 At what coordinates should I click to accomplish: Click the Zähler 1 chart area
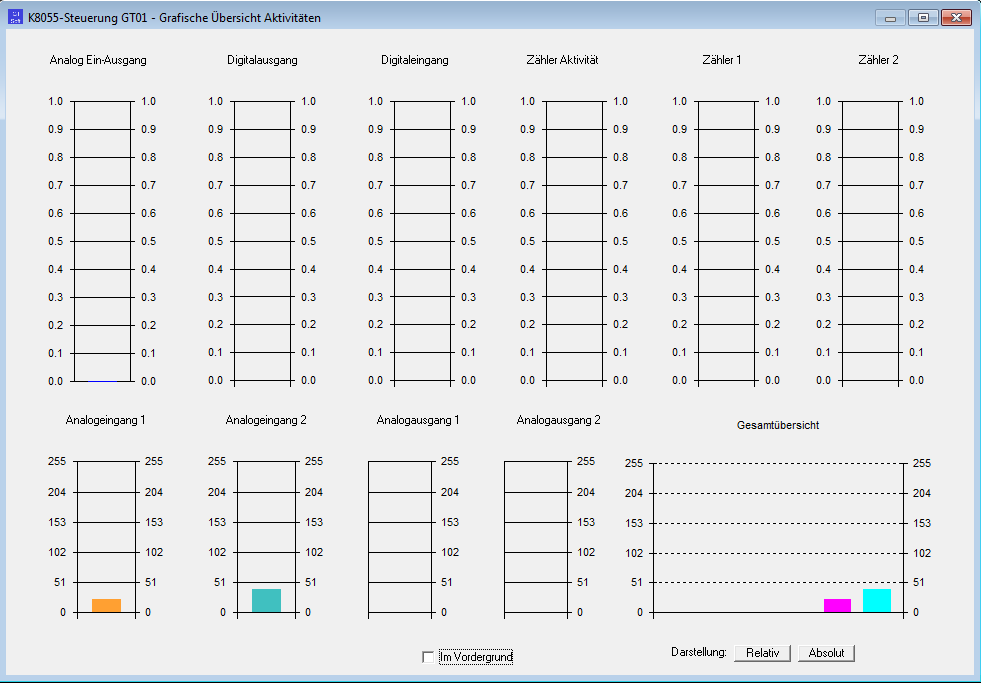[x=727, y=241]
